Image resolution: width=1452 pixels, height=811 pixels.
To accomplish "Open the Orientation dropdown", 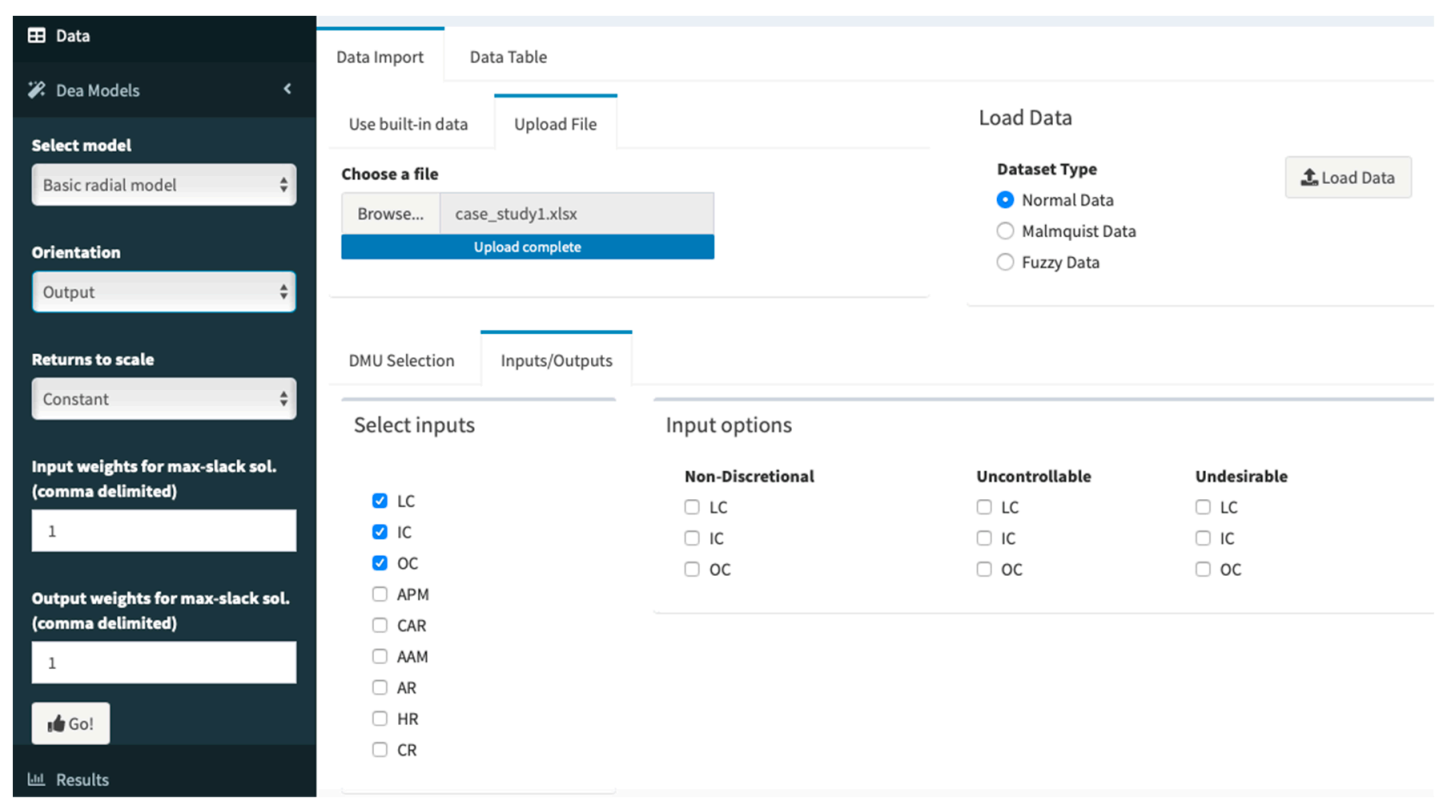I will point(164,292).
